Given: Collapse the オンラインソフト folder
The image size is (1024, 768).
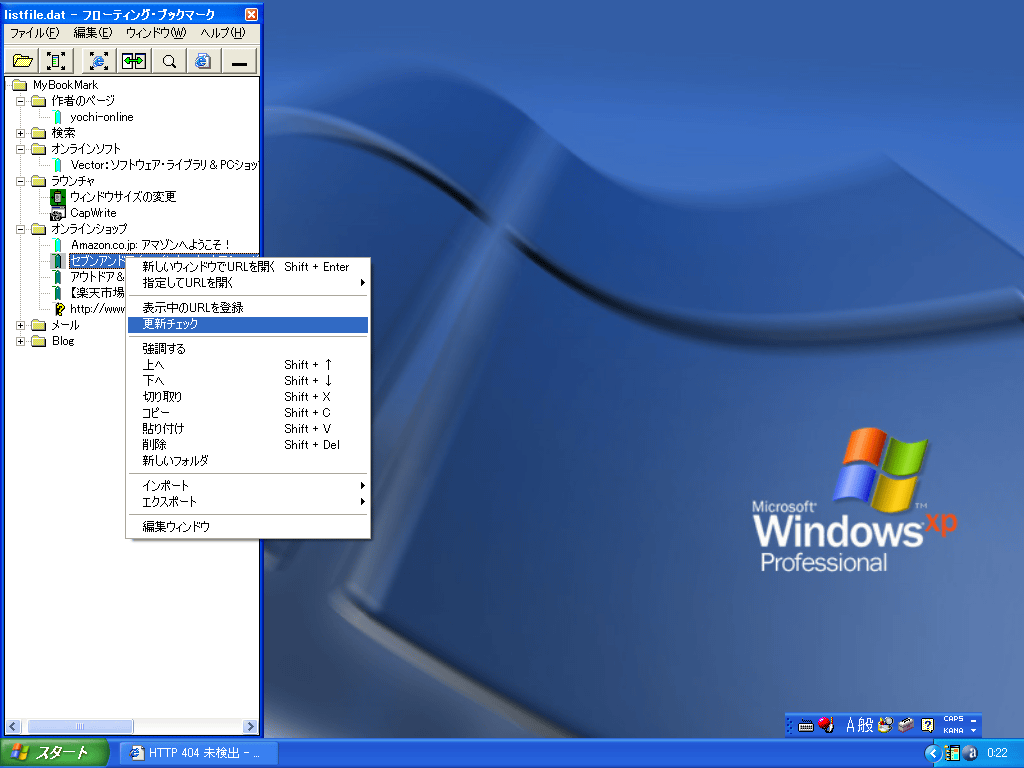Looking at the screenshot, I should (x=21, y=149).
